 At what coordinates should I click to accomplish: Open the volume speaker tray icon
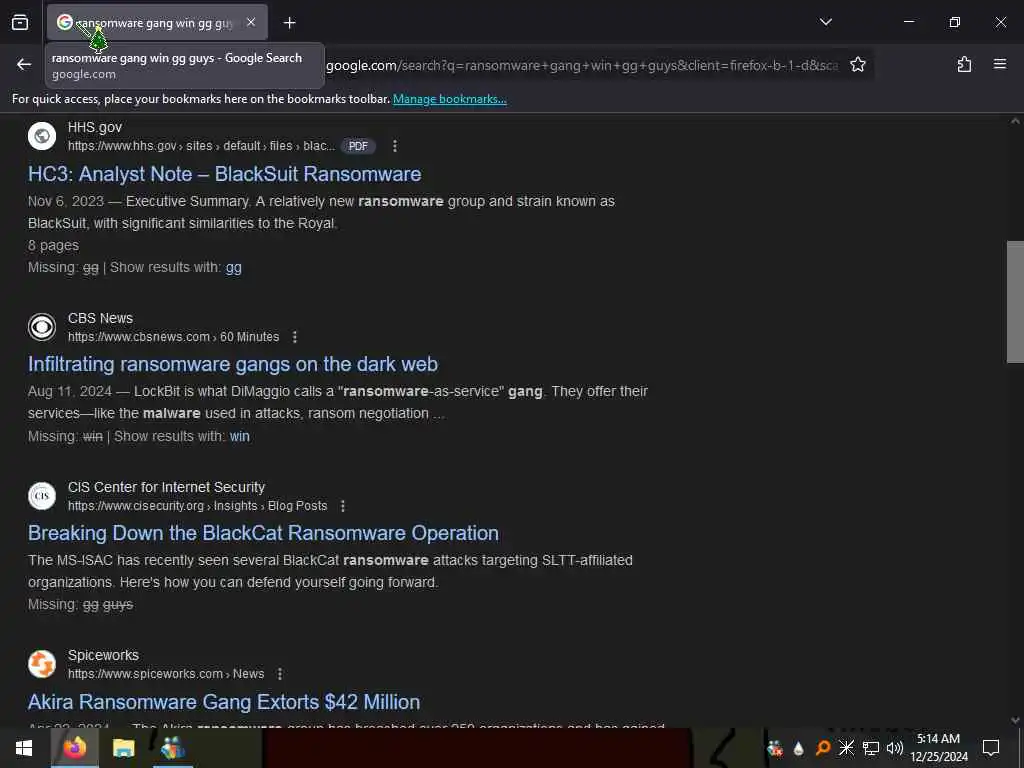(x=895, y=748)
